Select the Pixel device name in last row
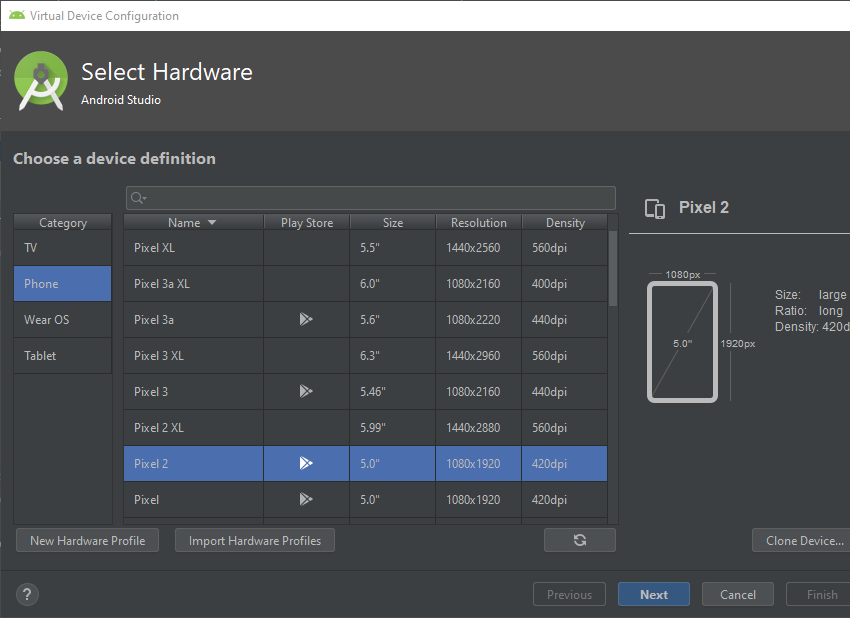Image resolution: width=850 pixels, height=618 pixels. click(146, 499)
